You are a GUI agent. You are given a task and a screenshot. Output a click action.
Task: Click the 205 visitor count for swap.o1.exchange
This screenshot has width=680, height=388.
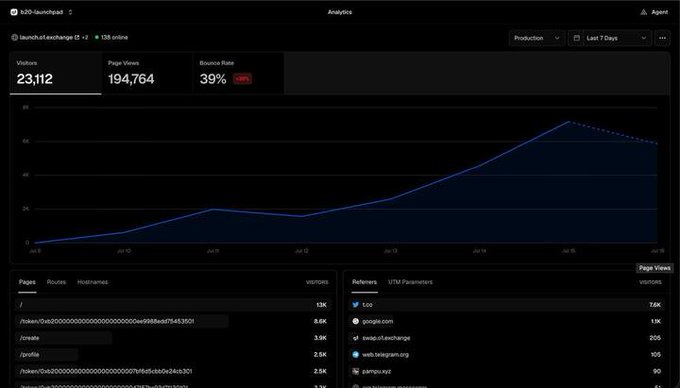pyautogui.click(x=655, y=338)
